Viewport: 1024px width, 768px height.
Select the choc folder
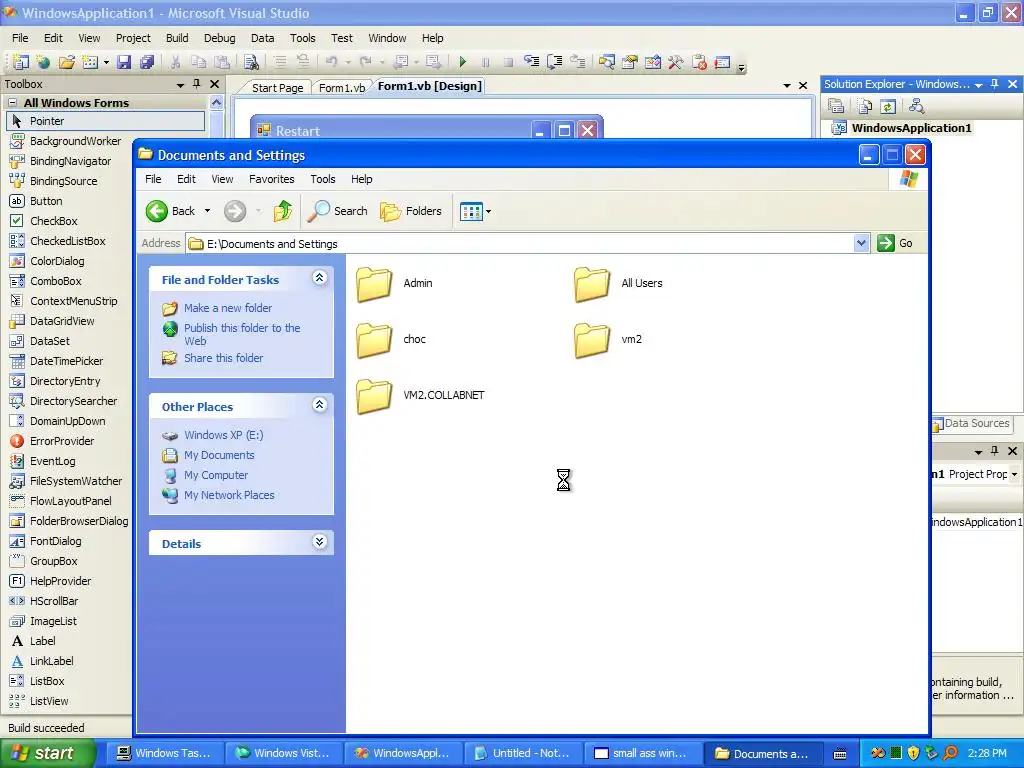click(391, 340)
